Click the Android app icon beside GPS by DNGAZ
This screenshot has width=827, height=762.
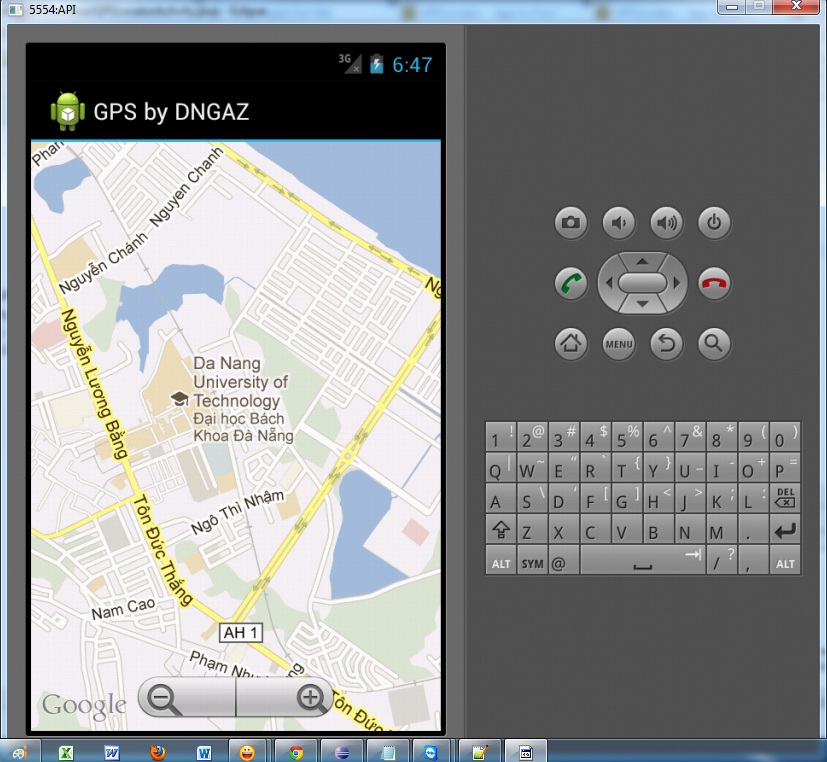click(68, 111)
